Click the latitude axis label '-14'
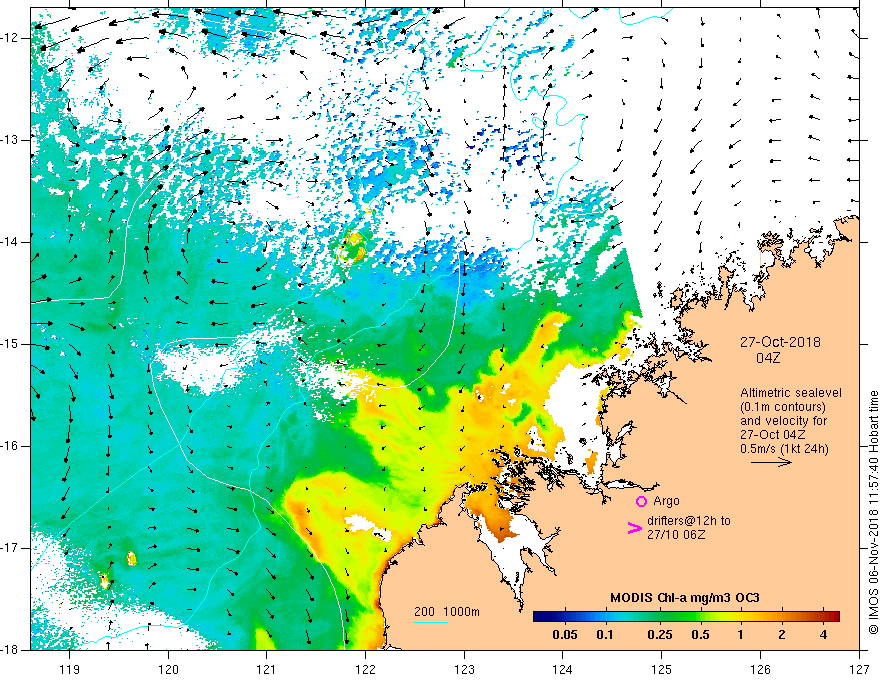The height and width of the screenshot is (680, 880). click(12, 242)
